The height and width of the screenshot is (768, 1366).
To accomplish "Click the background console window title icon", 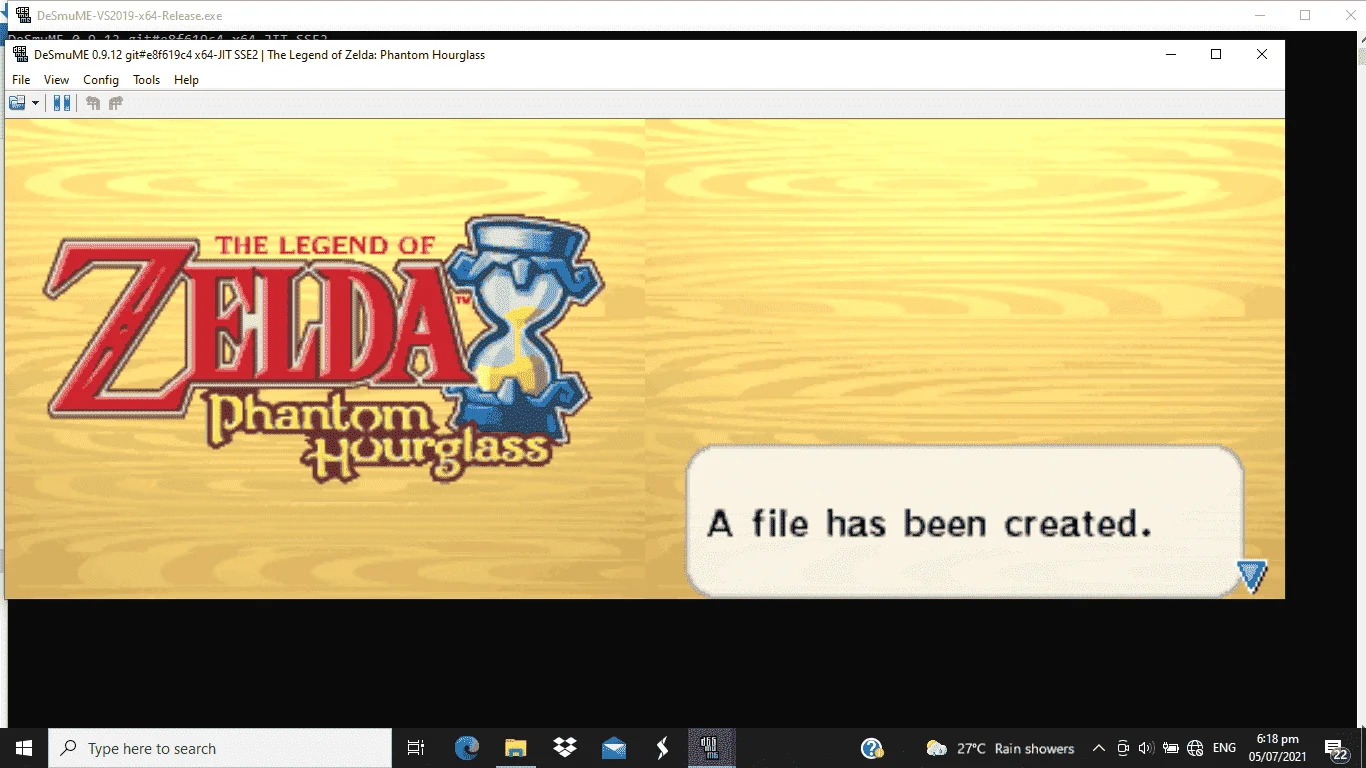I will click(23, 16).
